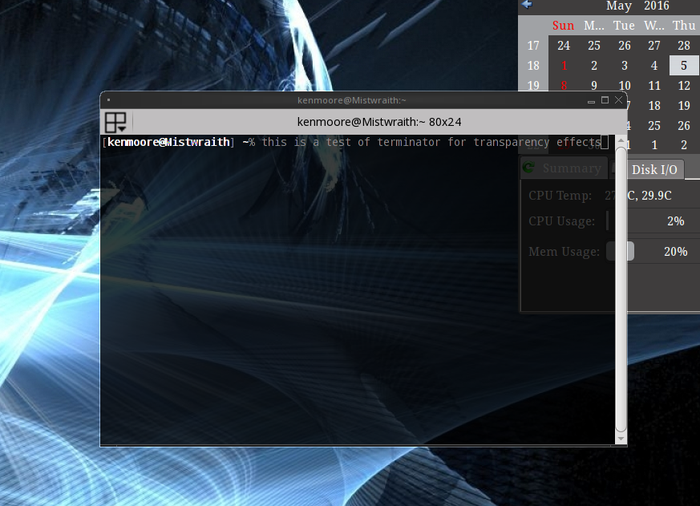Switch to the Disk I/O tab
Image resolution: width=700 pixels, height=506 pixels.
point(654,169)
